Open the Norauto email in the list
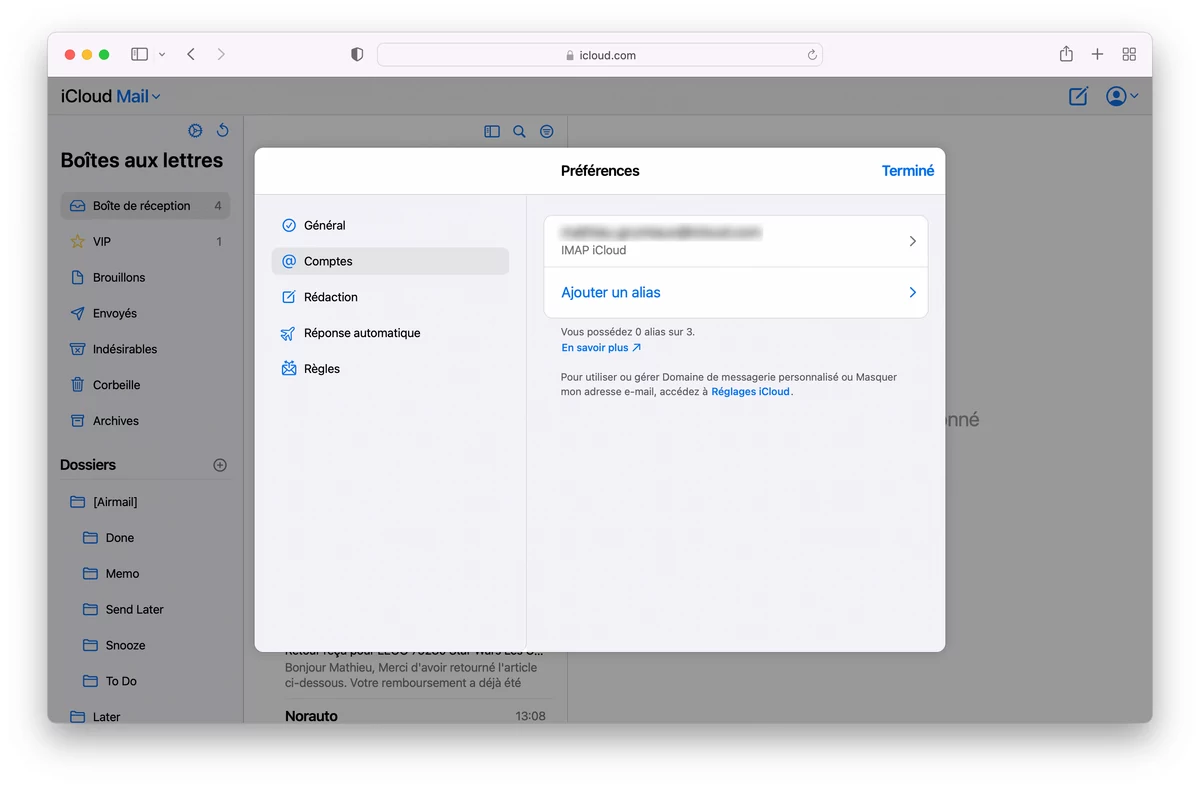The width and height of the screenshot is (1200, 786). click(x=415, y=716)
